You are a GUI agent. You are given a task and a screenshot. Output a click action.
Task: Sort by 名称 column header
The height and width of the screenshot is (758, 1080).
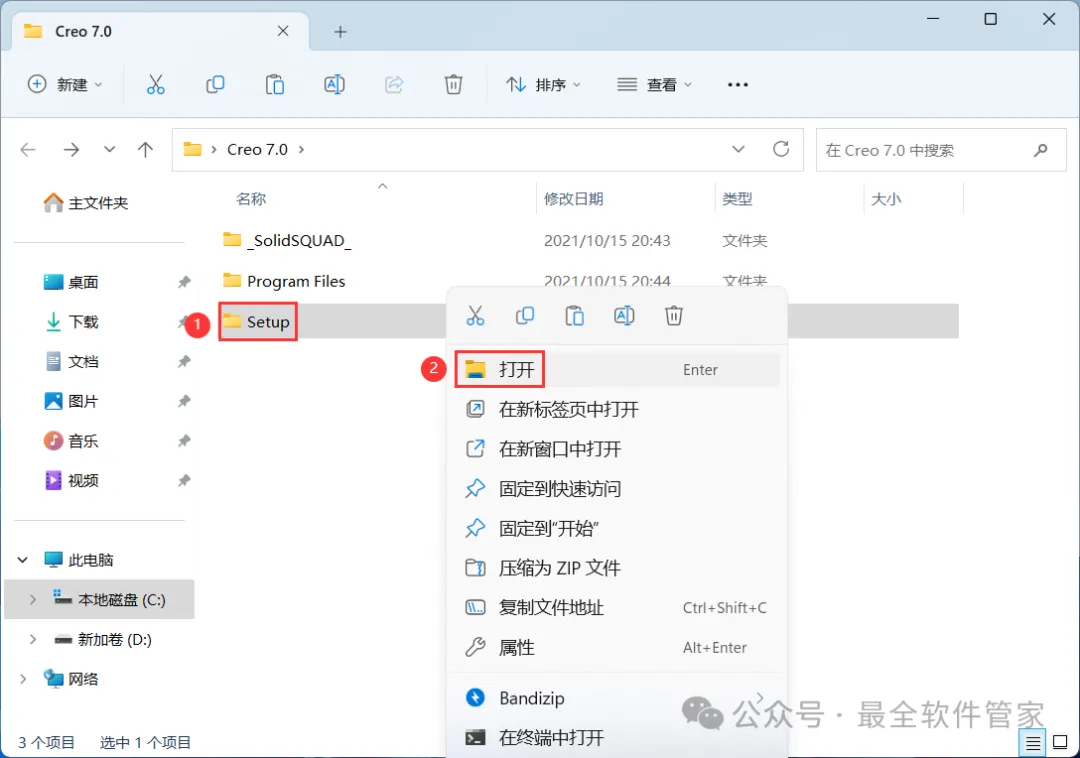[x=251, y=199]
